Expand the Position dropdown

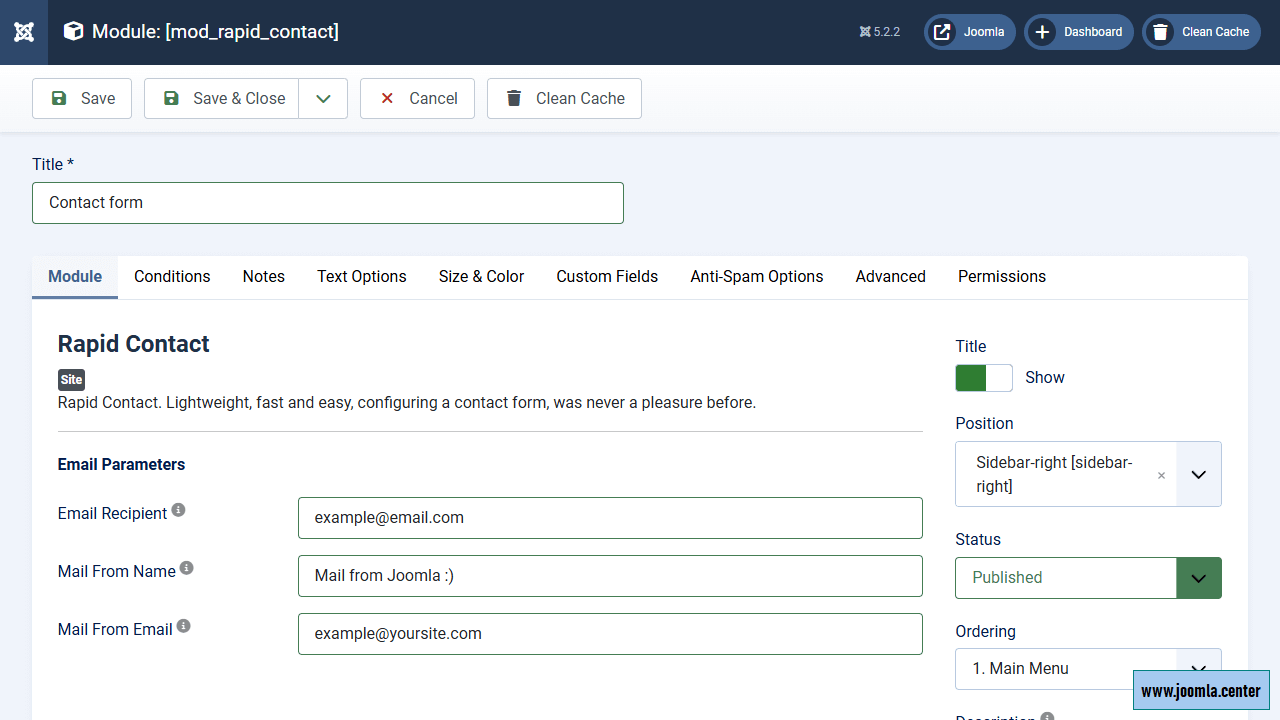(x=1199, y=474)
